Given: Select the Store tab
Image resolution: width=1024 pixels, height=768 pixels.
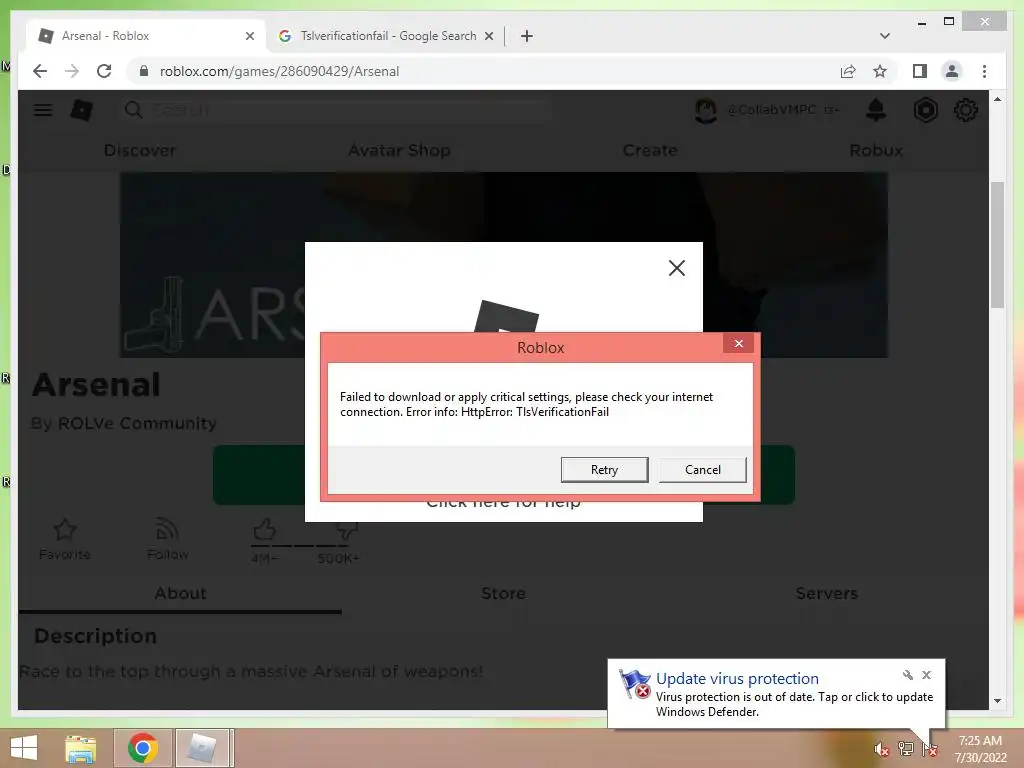Looking at the screenshot, I should (x=503, y=593).
